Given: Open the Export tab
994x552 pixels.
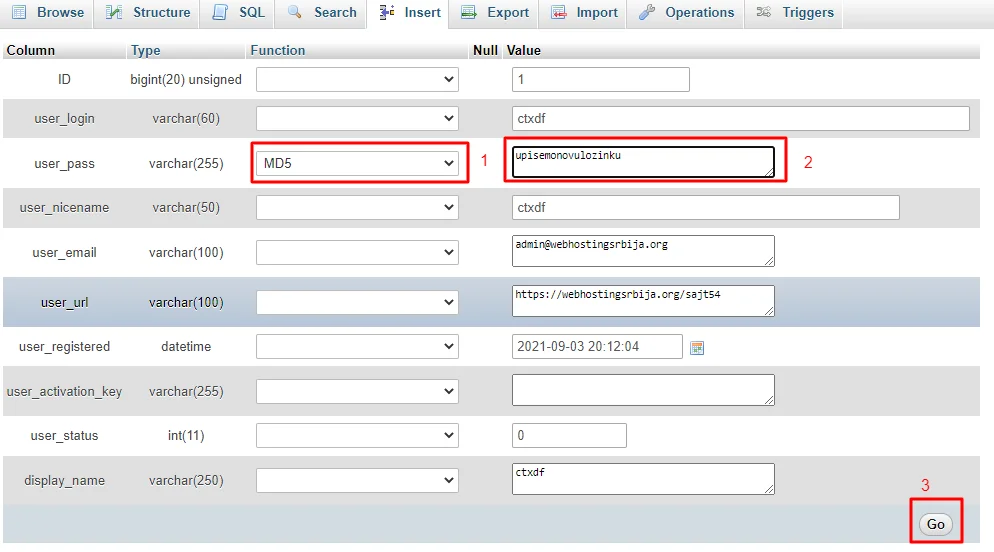Looking at the screenshot, I should click(494, 13).
